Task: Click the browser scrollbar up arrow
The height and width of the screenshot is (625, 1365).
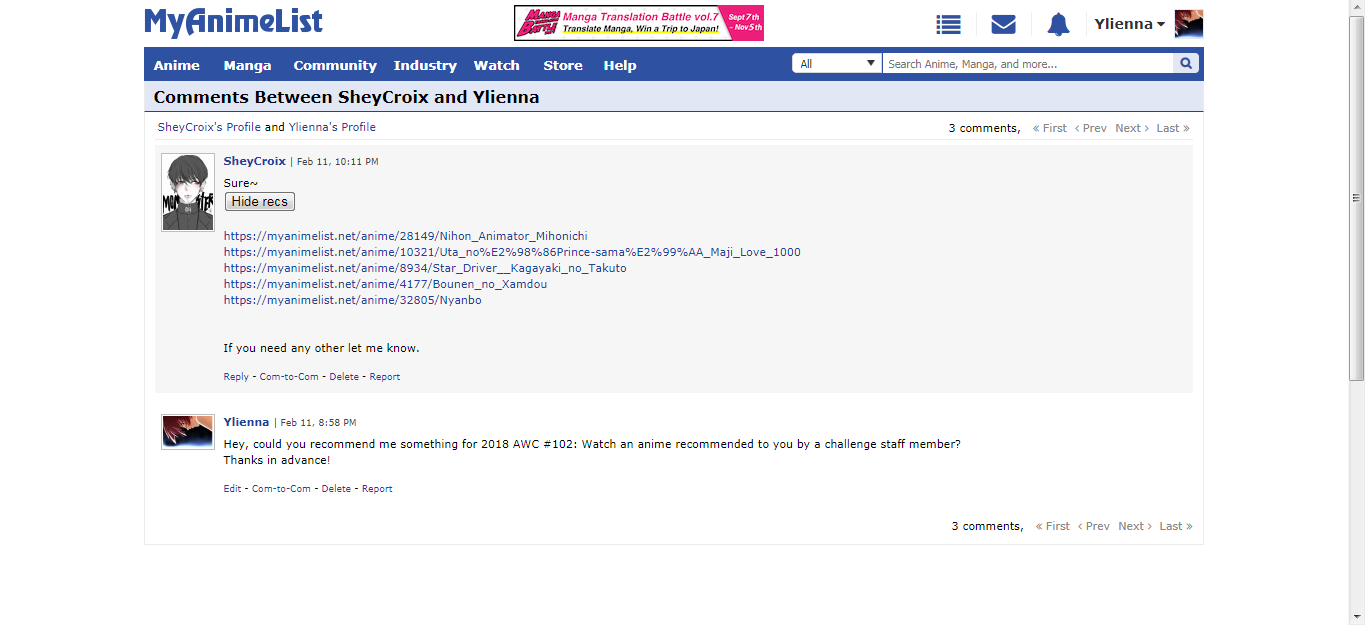Action: coord(1356,8)
